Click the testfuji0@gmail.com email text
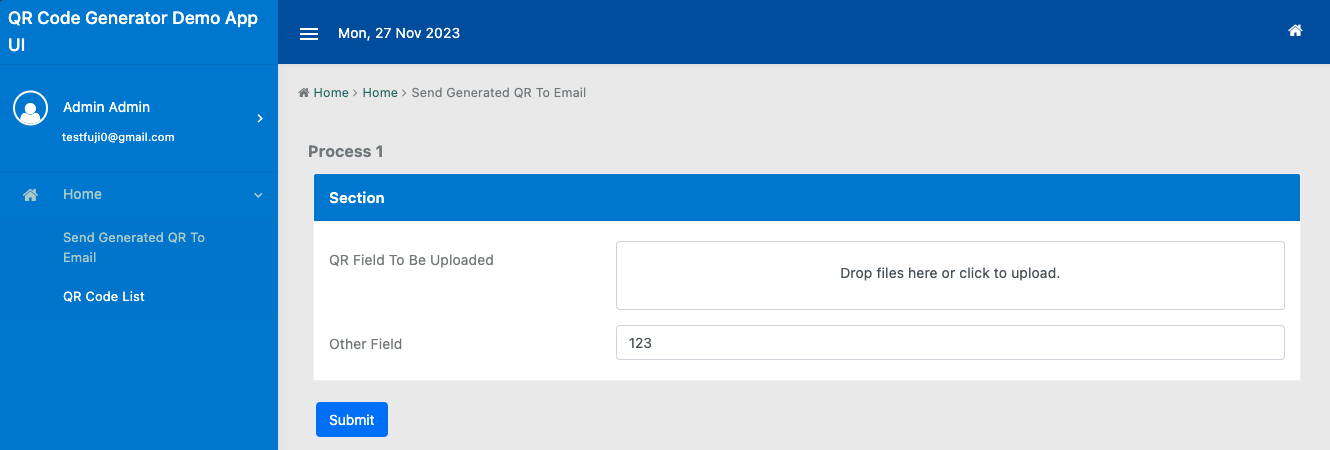Screen dimensions: 1330x450 [118, 137]
